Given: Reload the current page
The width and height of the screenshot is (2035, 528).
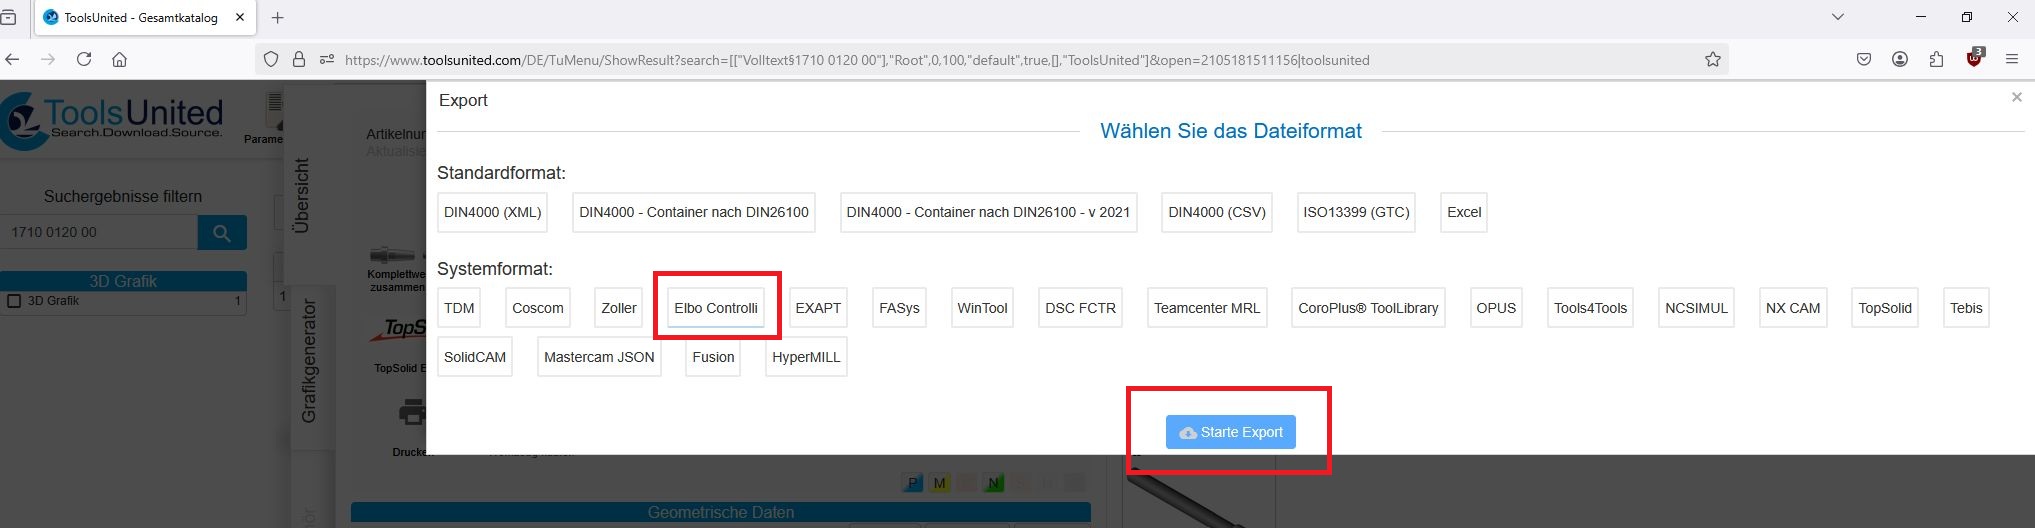Looking at the screenshot, I should tap(84, 60).
